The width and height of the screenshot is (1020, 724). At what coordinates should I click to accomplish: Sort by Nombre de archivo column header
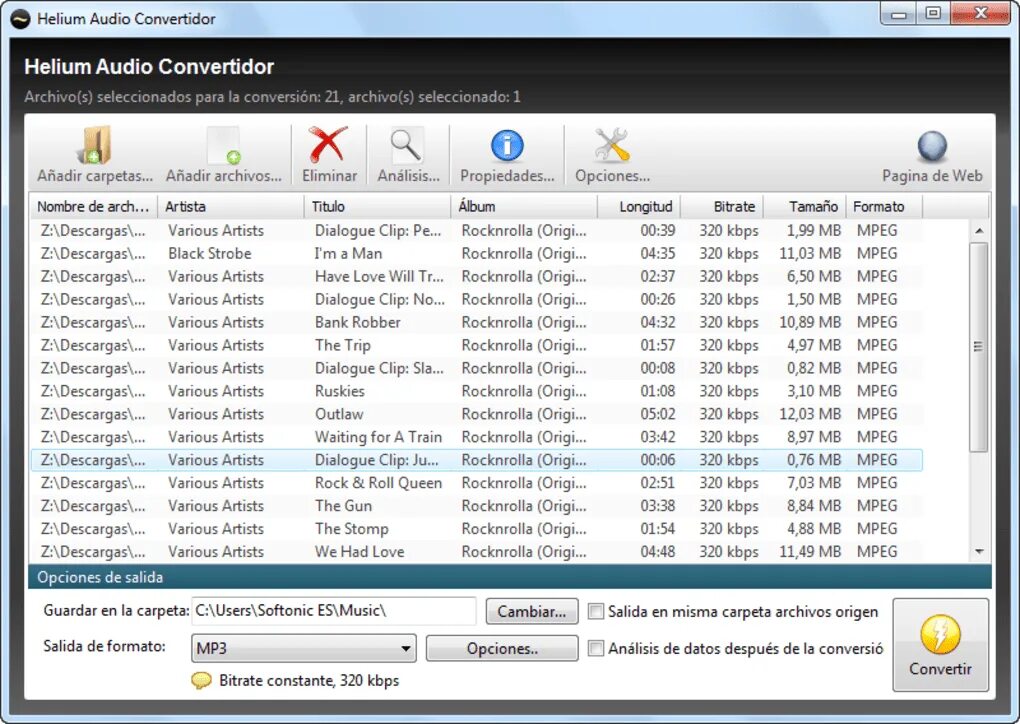[x=93, y=206]
